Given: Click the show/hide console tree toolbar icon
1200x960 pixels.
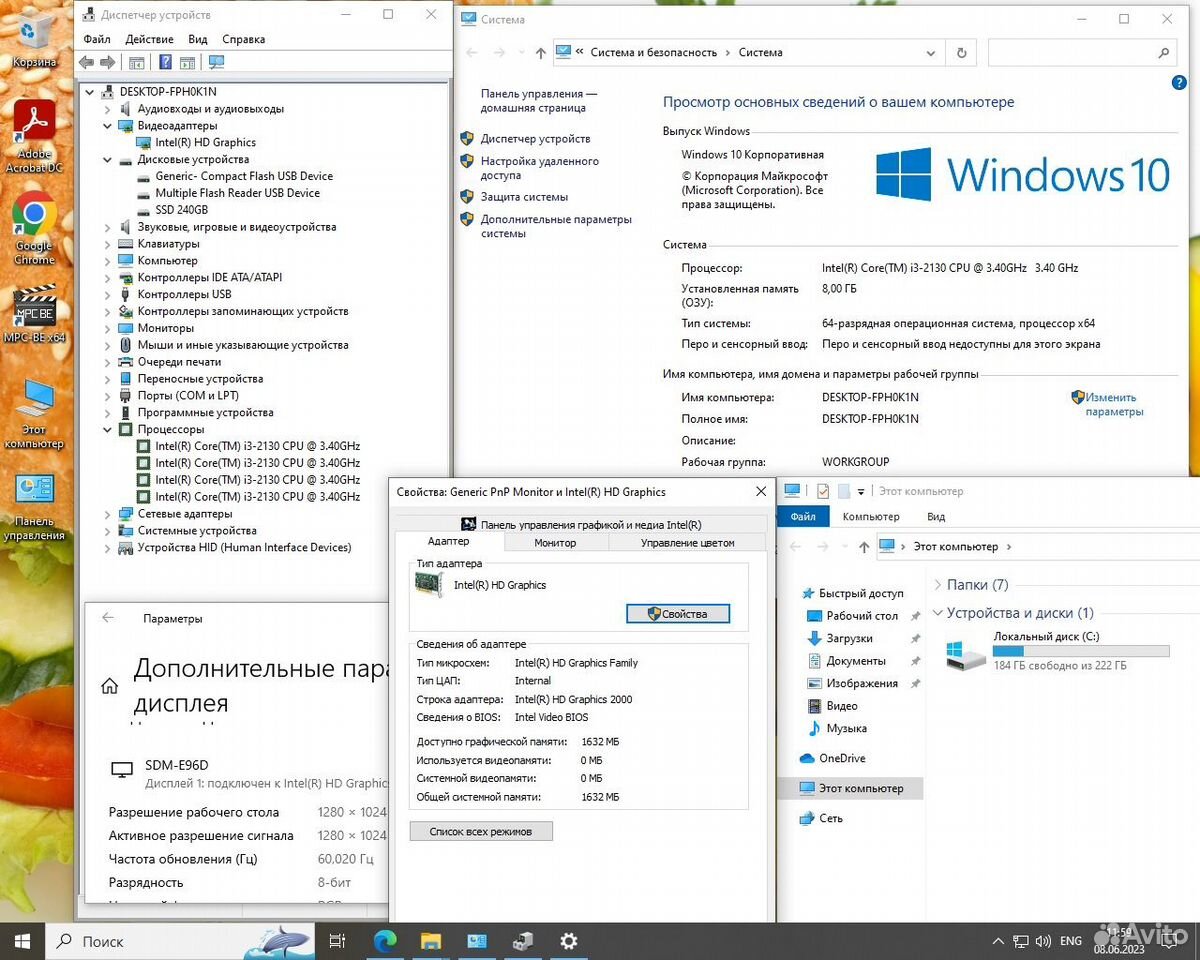Looking at the screenshot, I should click(x=137, y=62).
